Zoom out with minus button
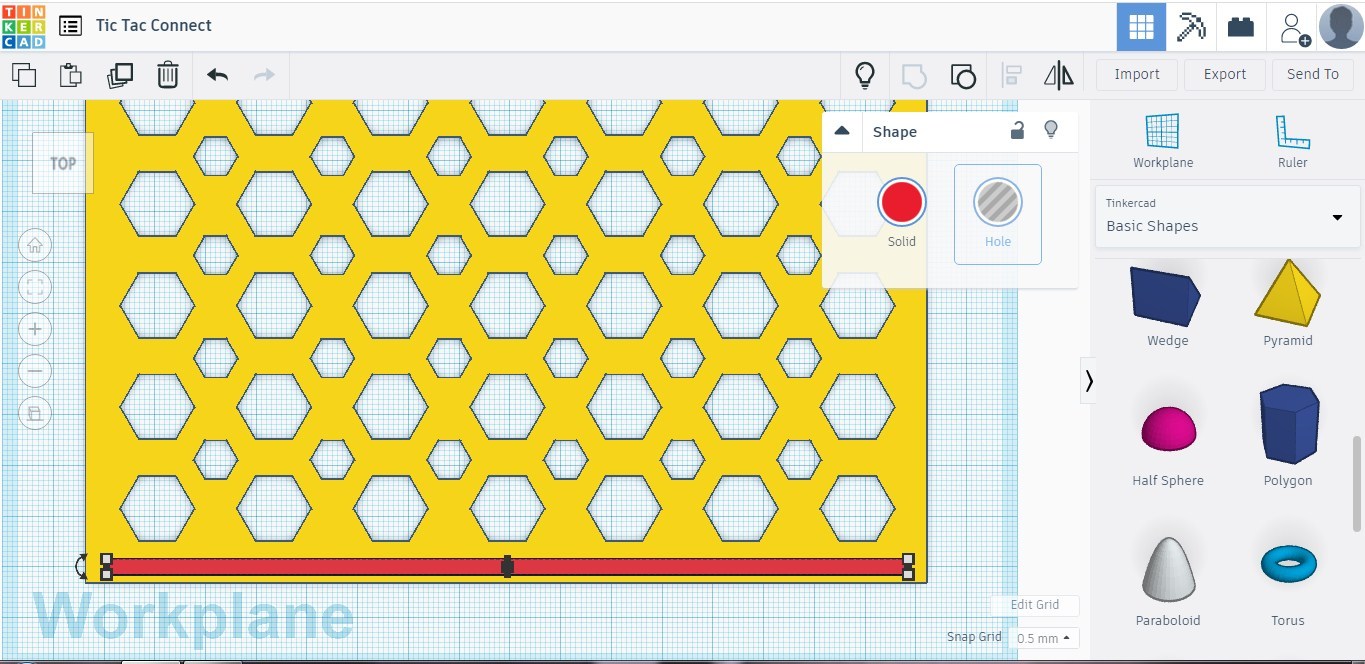 (x=35, y=371)
